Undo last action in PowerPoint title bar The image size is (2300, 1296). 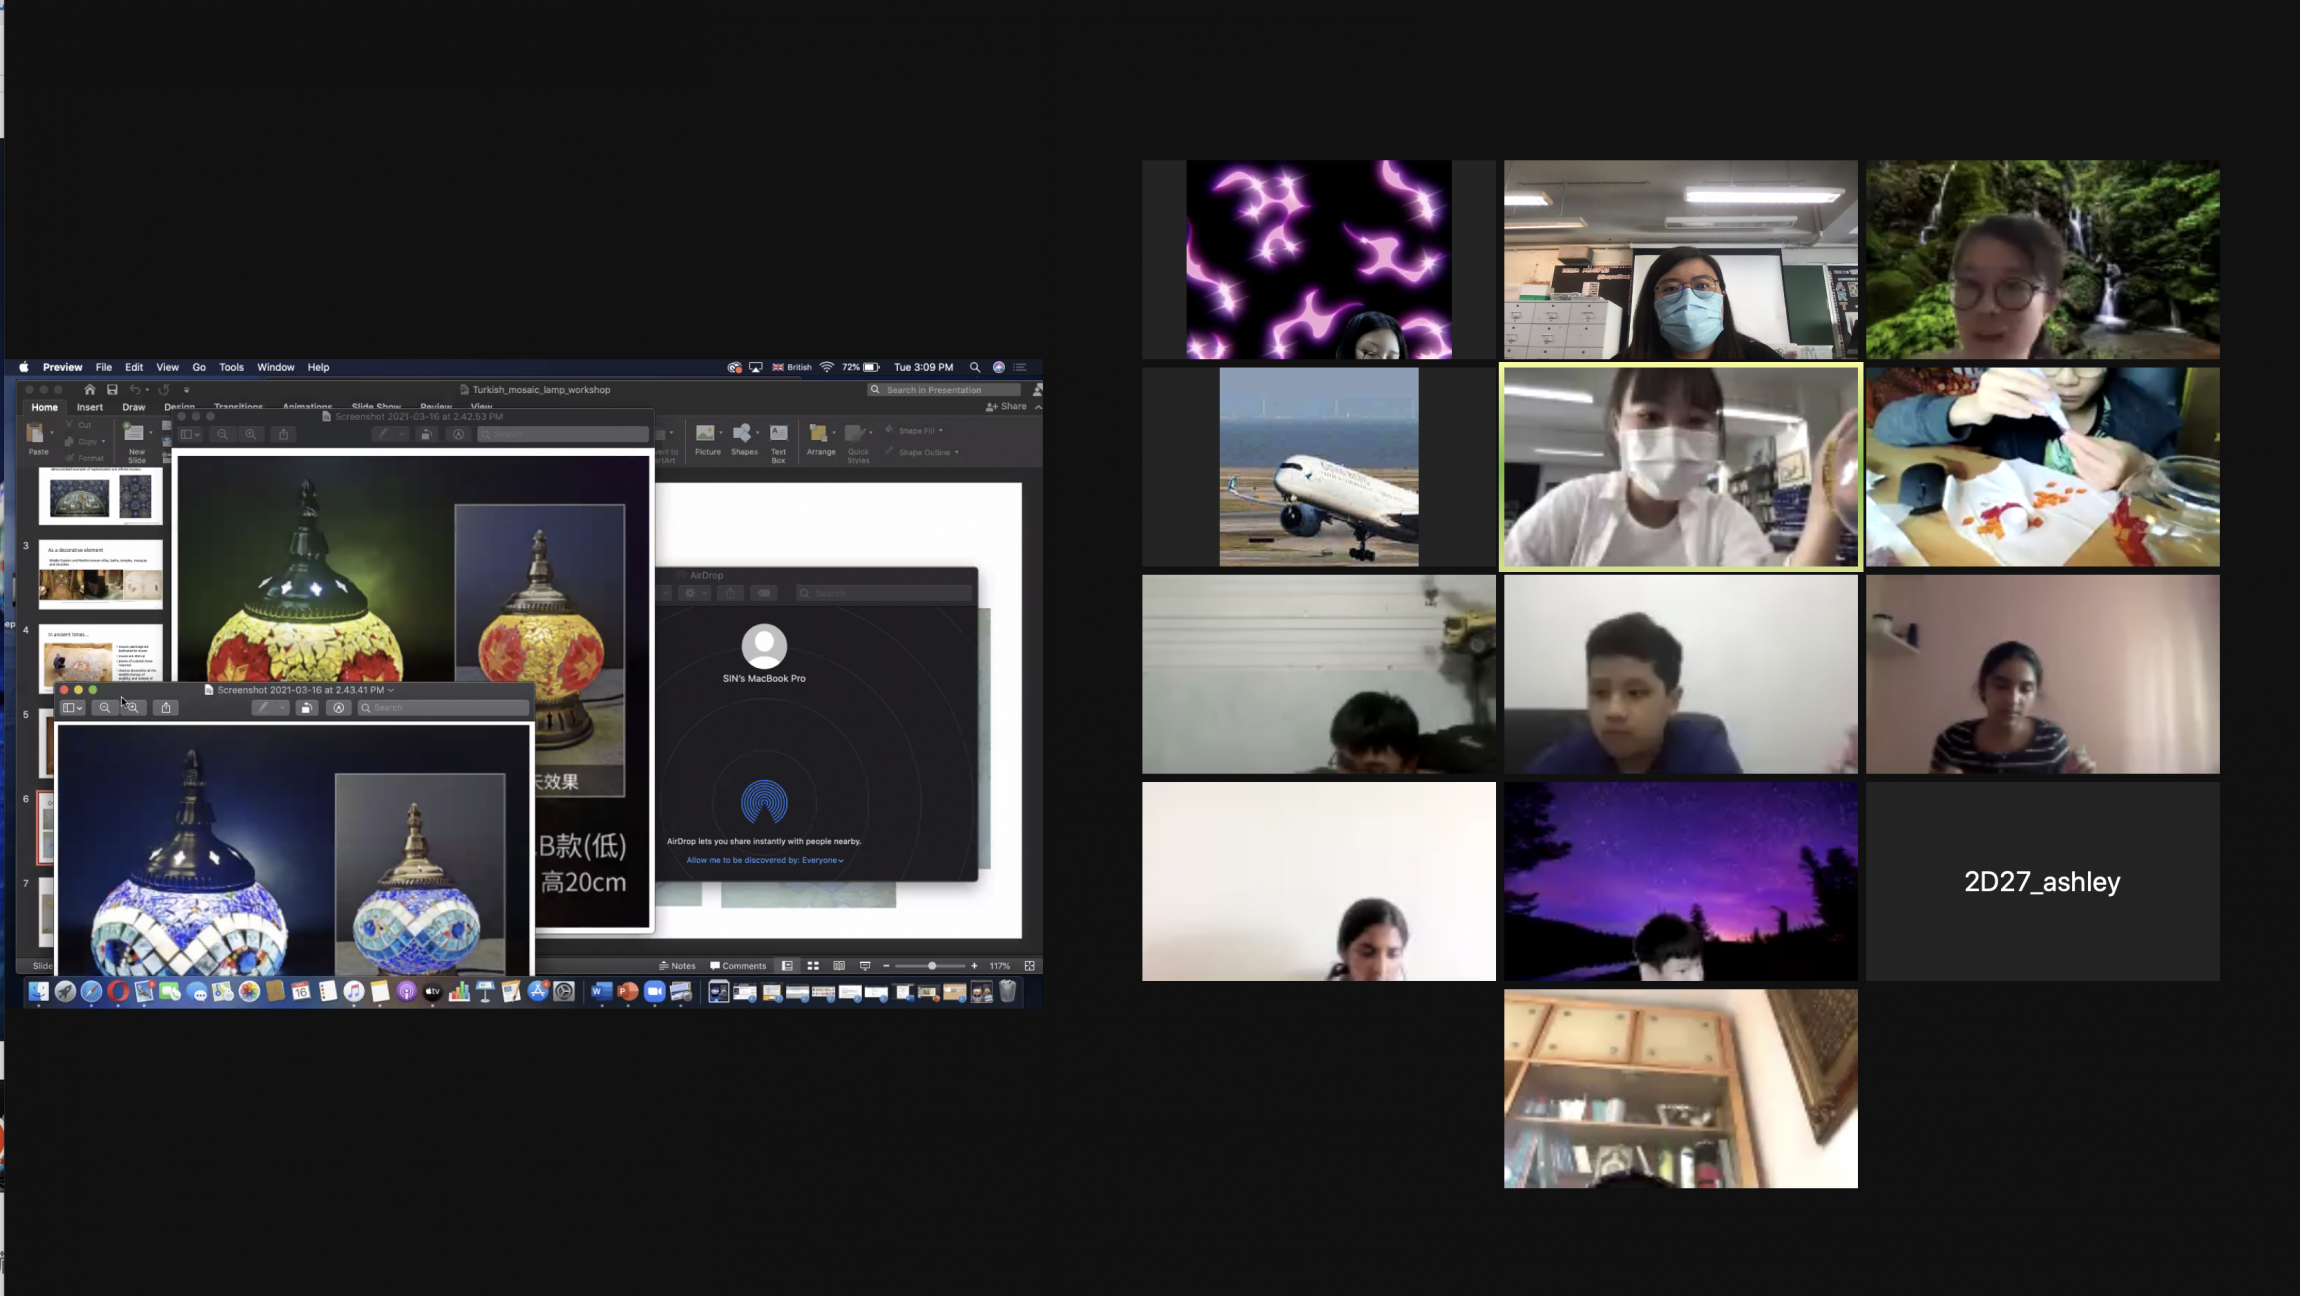pos(135,389)
